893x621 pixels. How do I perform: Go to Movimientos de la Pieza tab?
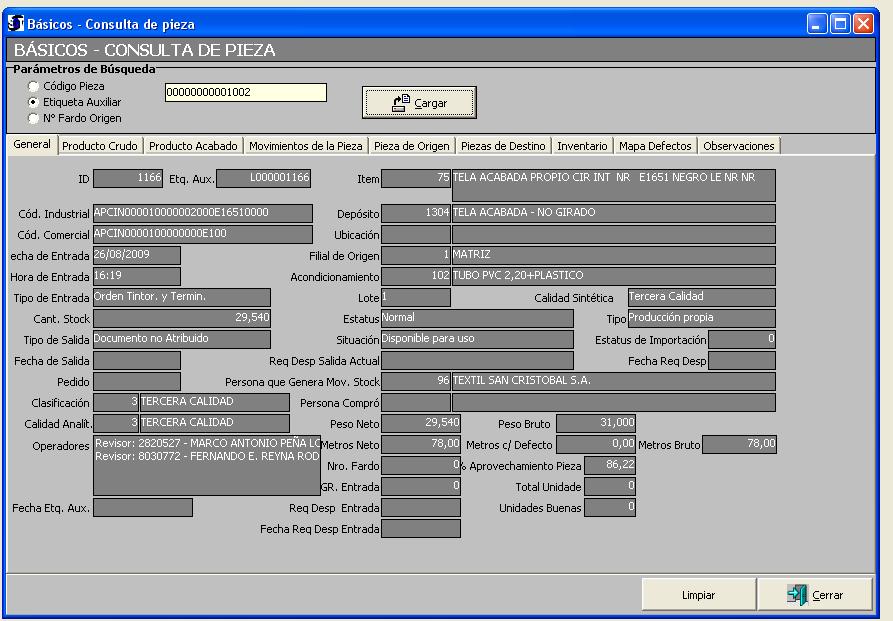coord(305,146)
